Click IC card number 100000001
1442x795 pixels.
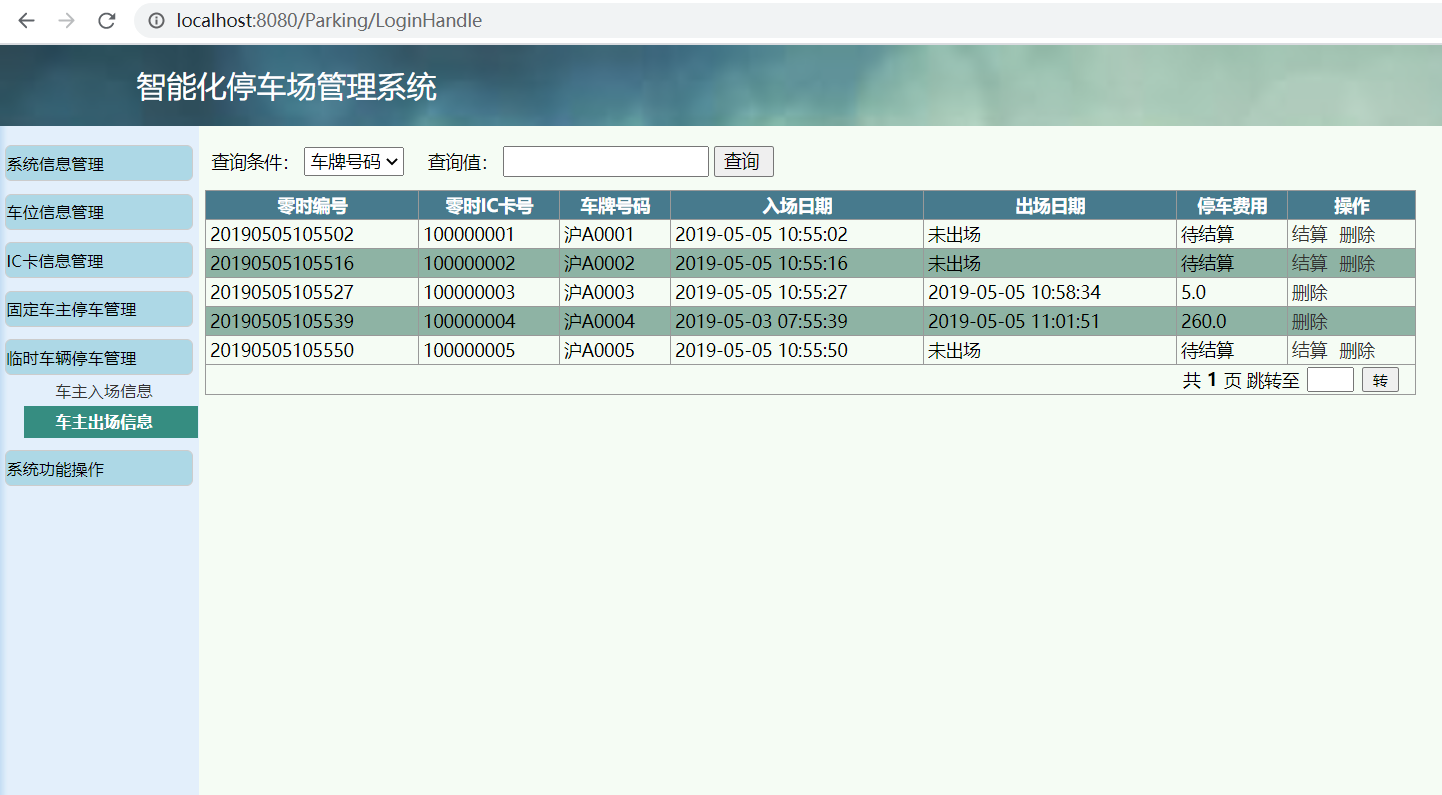[x=469, y=234]
